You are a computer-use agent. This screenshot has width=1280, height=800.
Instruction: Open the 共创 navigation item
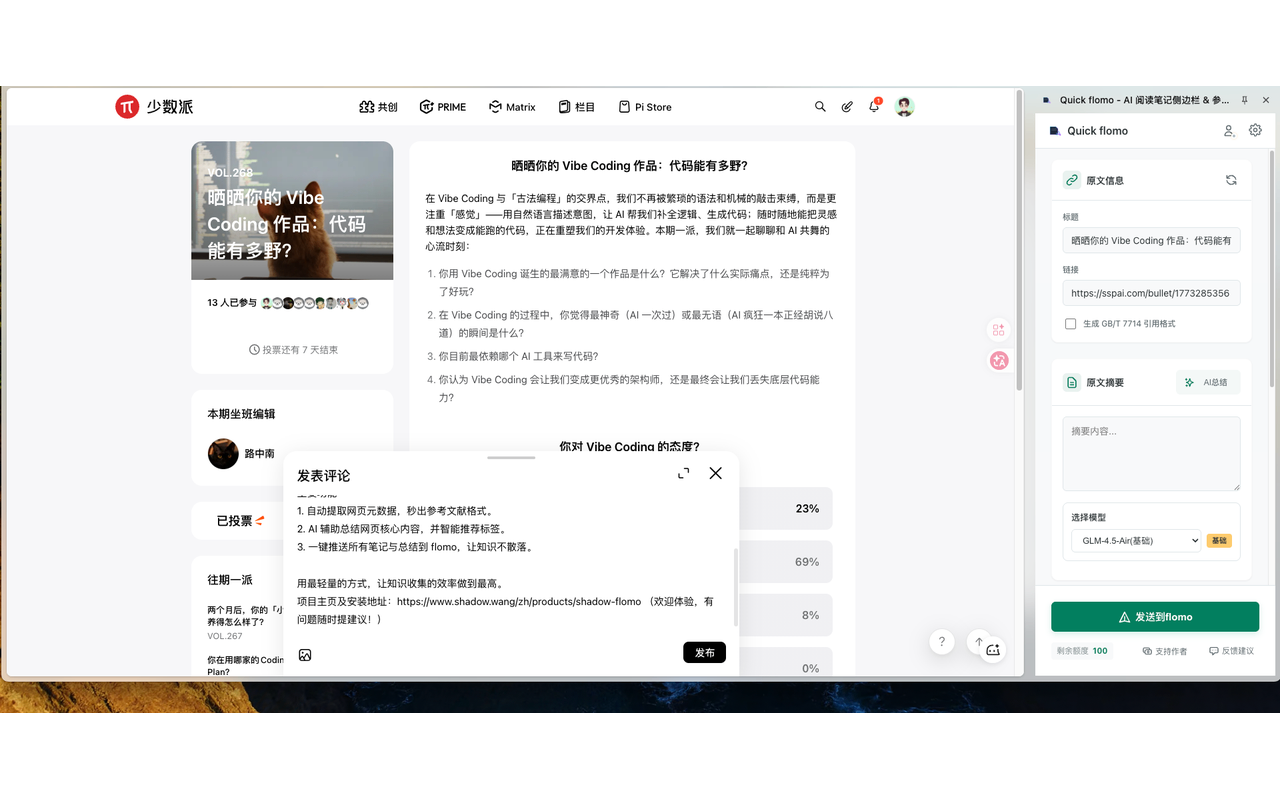coord(378,107)
